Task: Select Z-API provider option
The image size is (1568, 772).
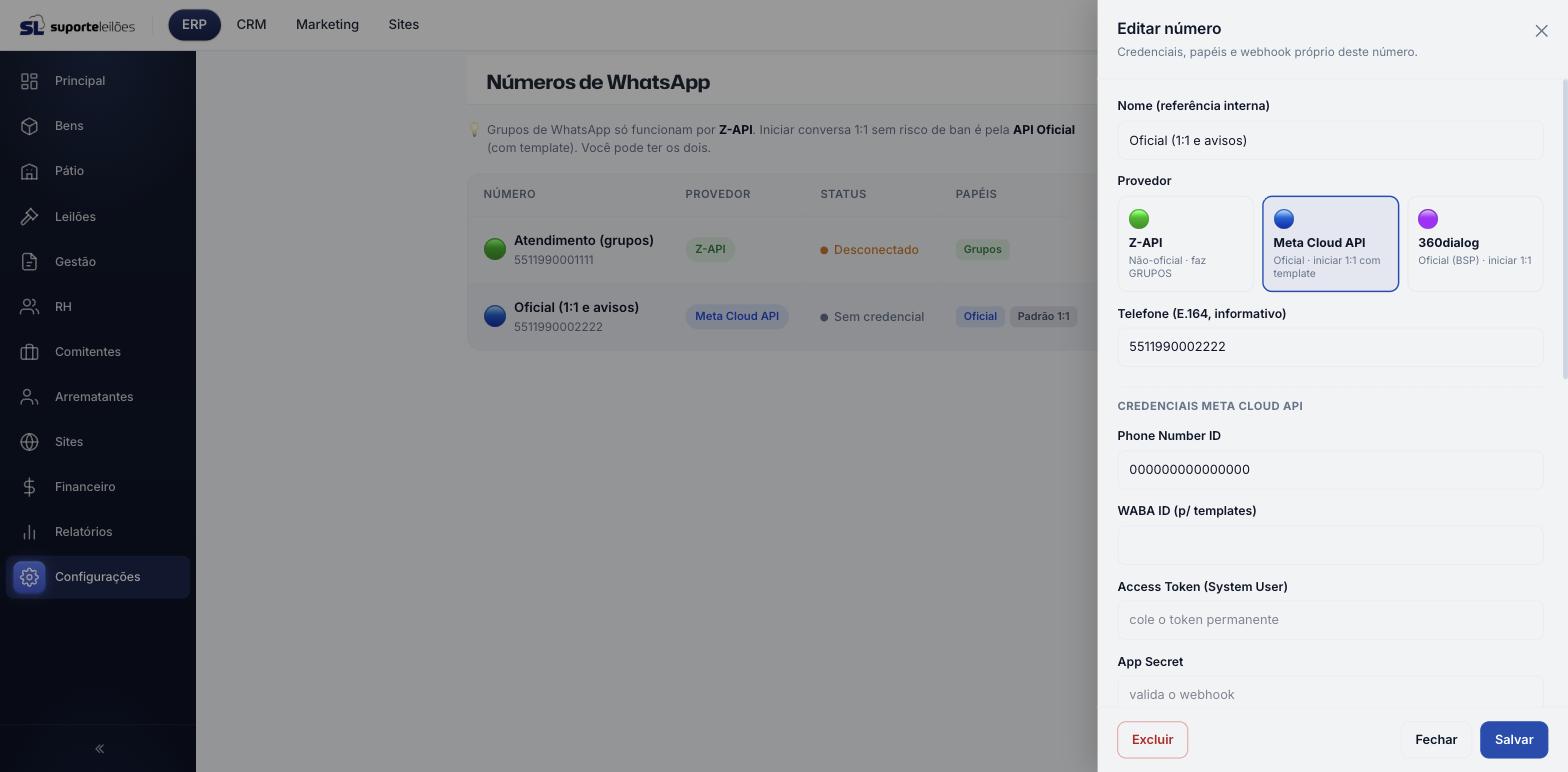Action: pos(1185,244)
